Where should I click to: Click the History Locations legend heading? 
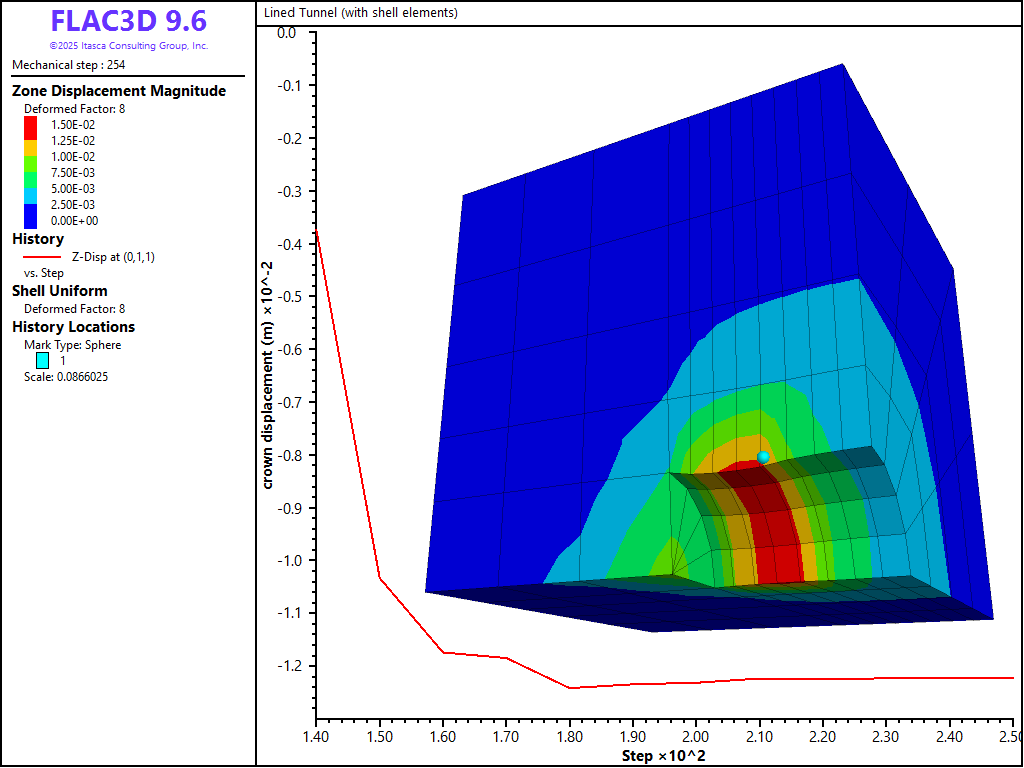pos(73,327)
